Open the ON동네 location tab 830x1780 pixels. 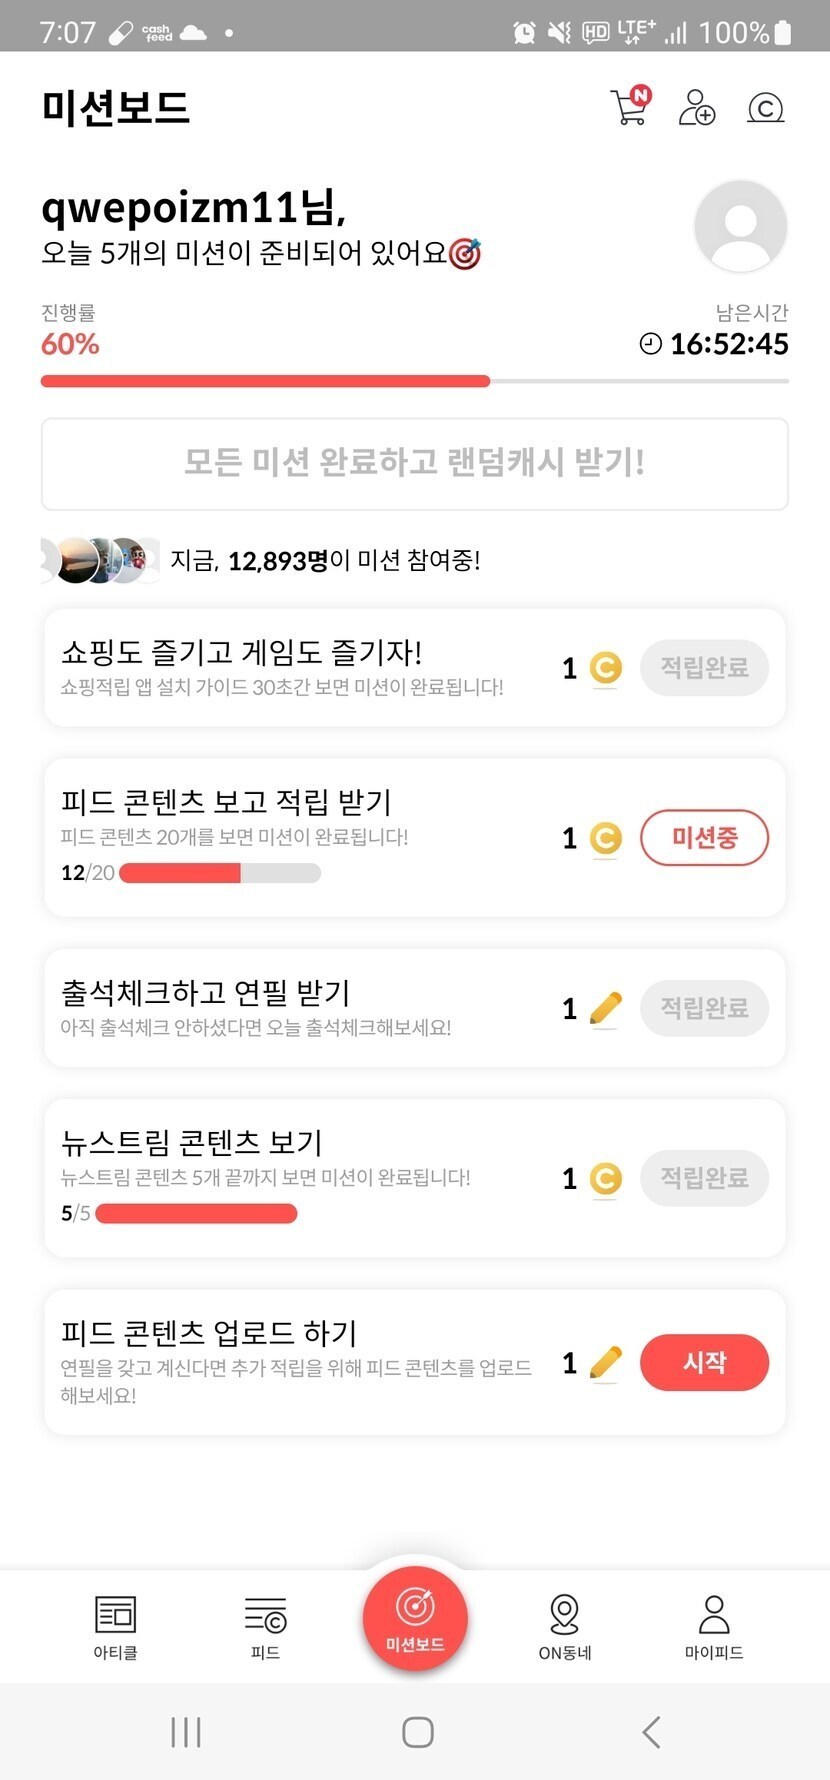[x=565, y=1626]
